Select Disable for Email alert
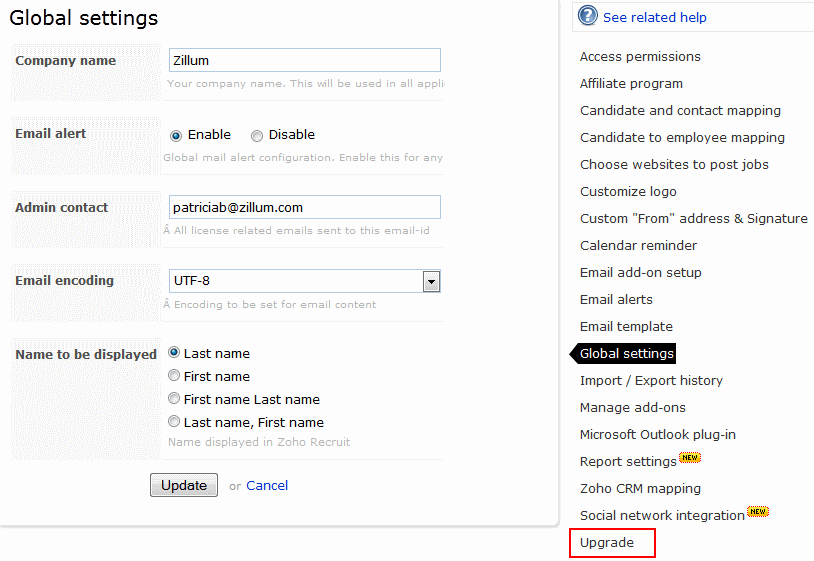Image resolution: width=814 pixels, height=561 pixels. (x=257, y=135)
